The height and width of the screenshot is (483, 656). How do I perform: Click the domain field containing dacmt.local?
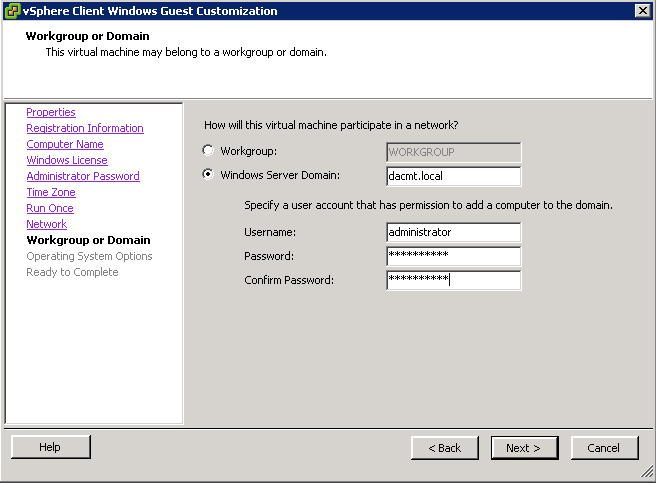[454, 176]
